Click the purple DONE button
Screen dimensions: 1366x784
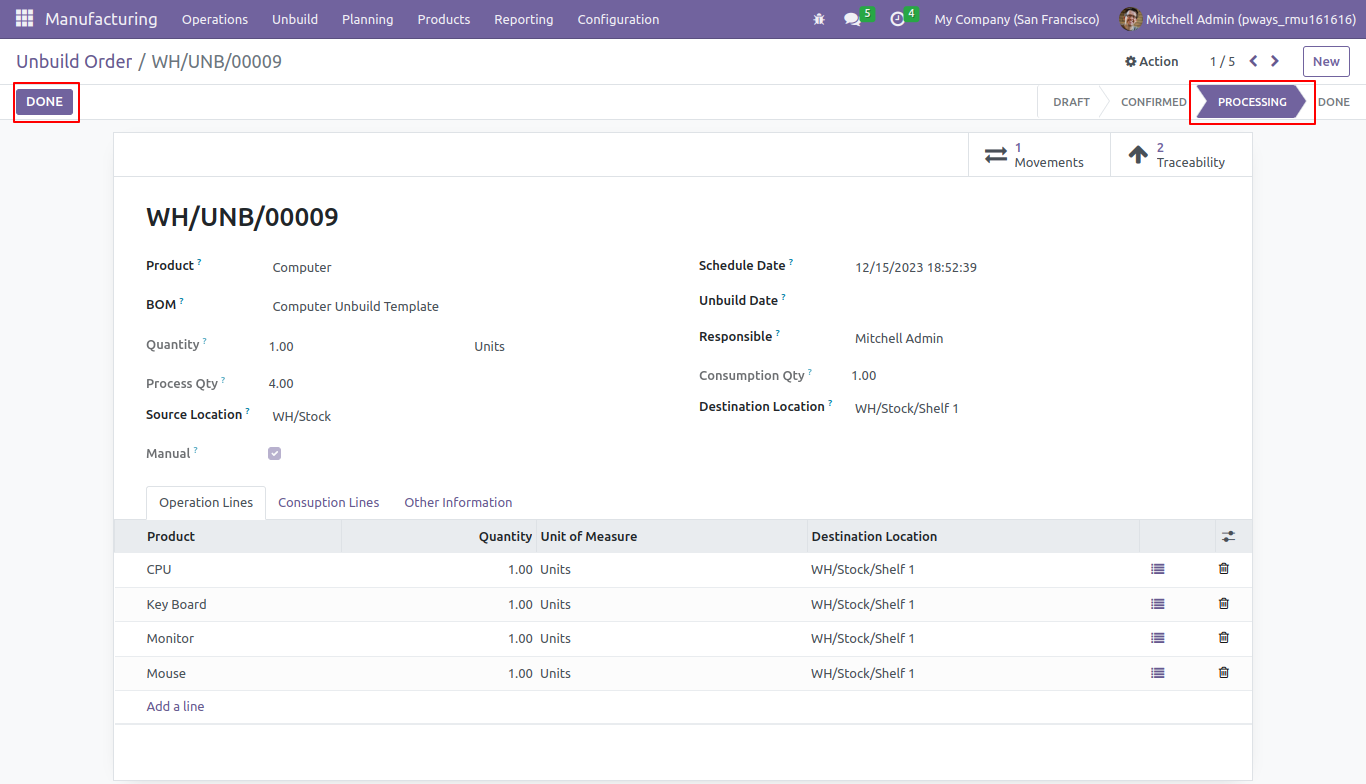point(44,102)
